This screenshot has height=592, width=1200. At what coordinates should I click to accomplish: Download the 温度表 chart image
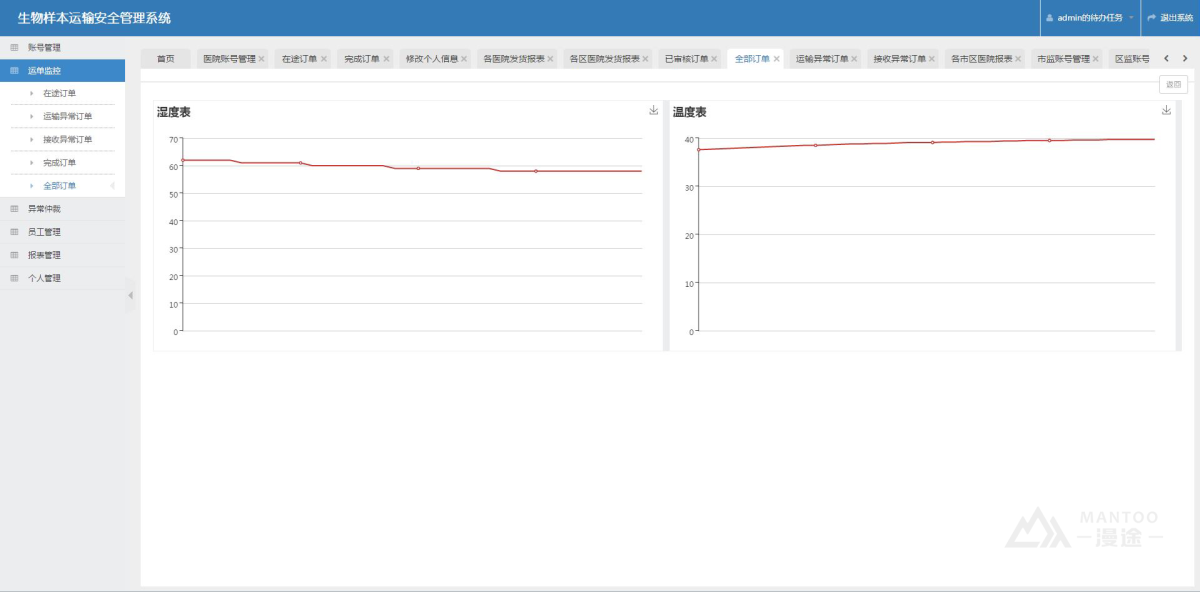point(1166,111)
